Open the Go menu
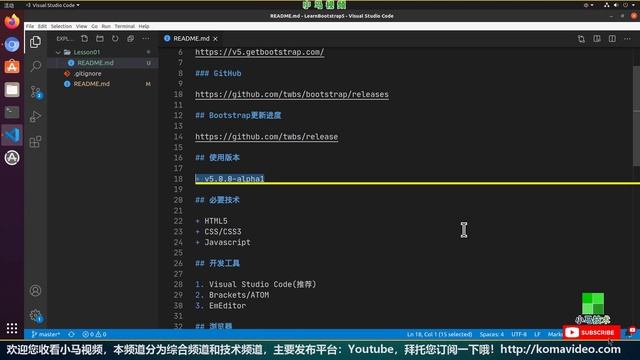Viewport: 640px width, 360px height. 94,26
